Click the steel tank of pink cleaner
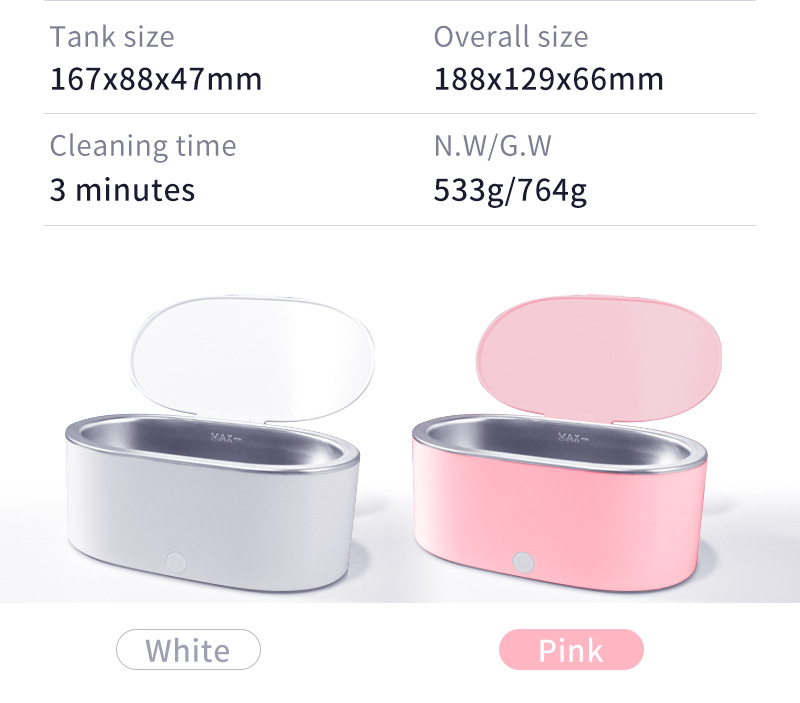 559,441
